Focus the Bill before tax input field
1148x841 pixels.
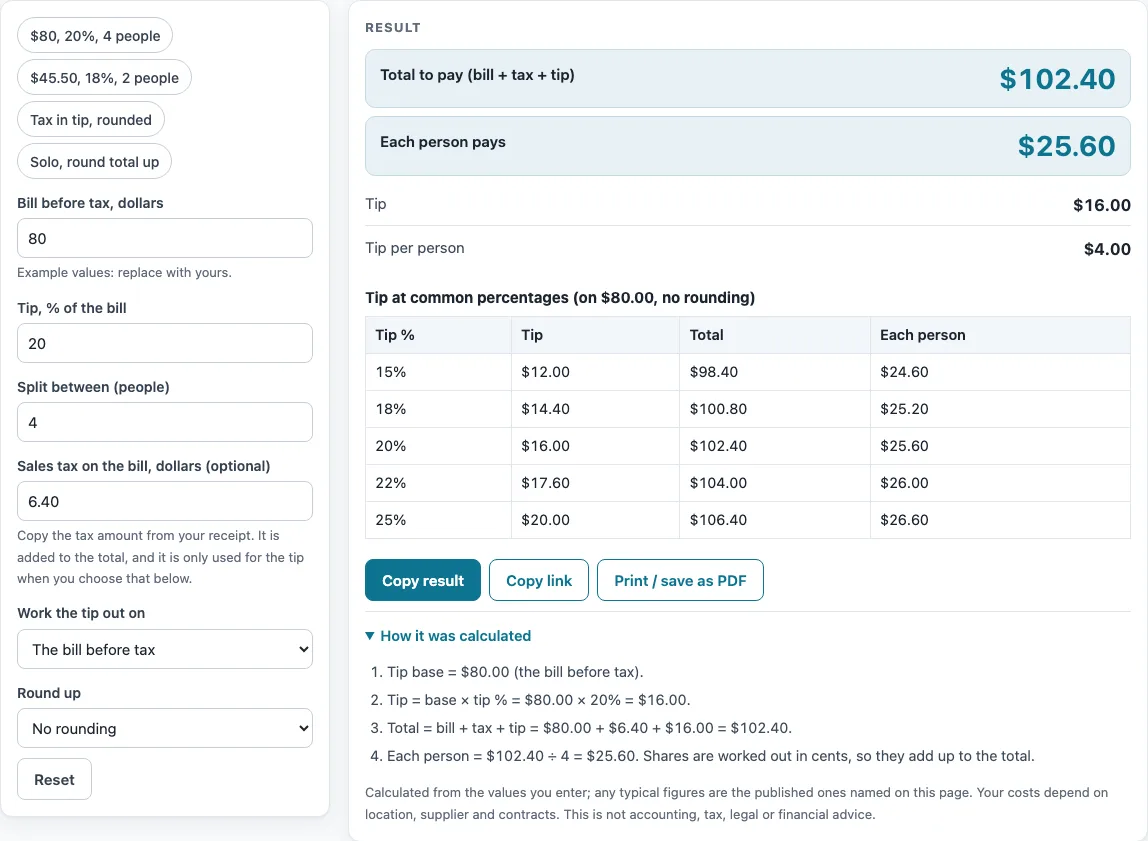click(x=165, y=238)
